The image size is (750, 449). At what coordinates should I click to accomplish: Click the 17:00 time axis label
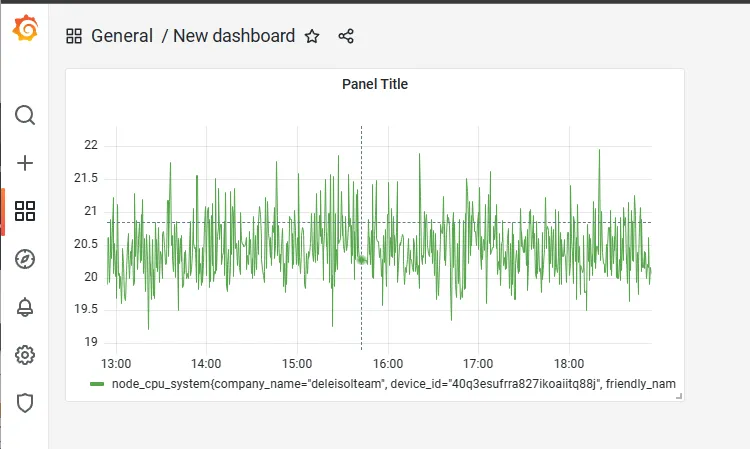click(478, 364)
